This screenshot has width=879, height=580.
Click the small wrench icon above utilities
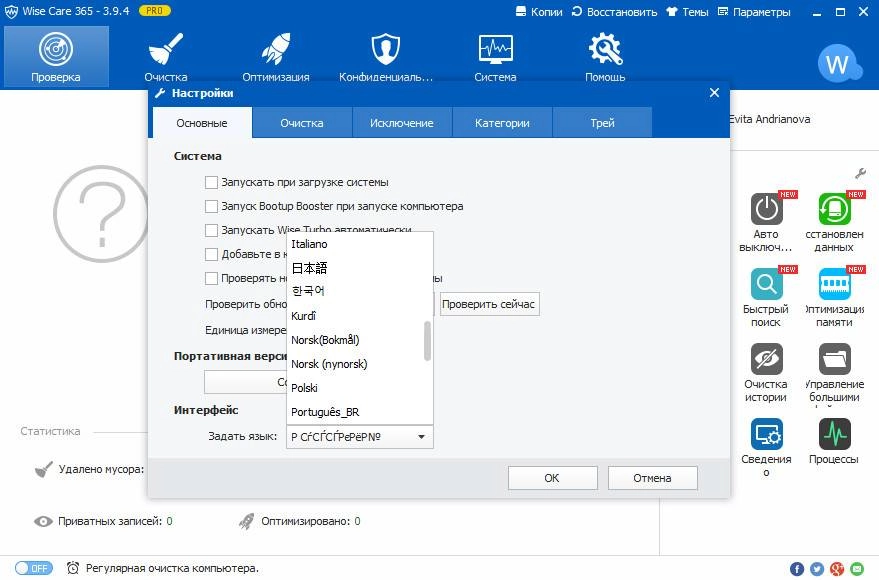tap(860, 173)
